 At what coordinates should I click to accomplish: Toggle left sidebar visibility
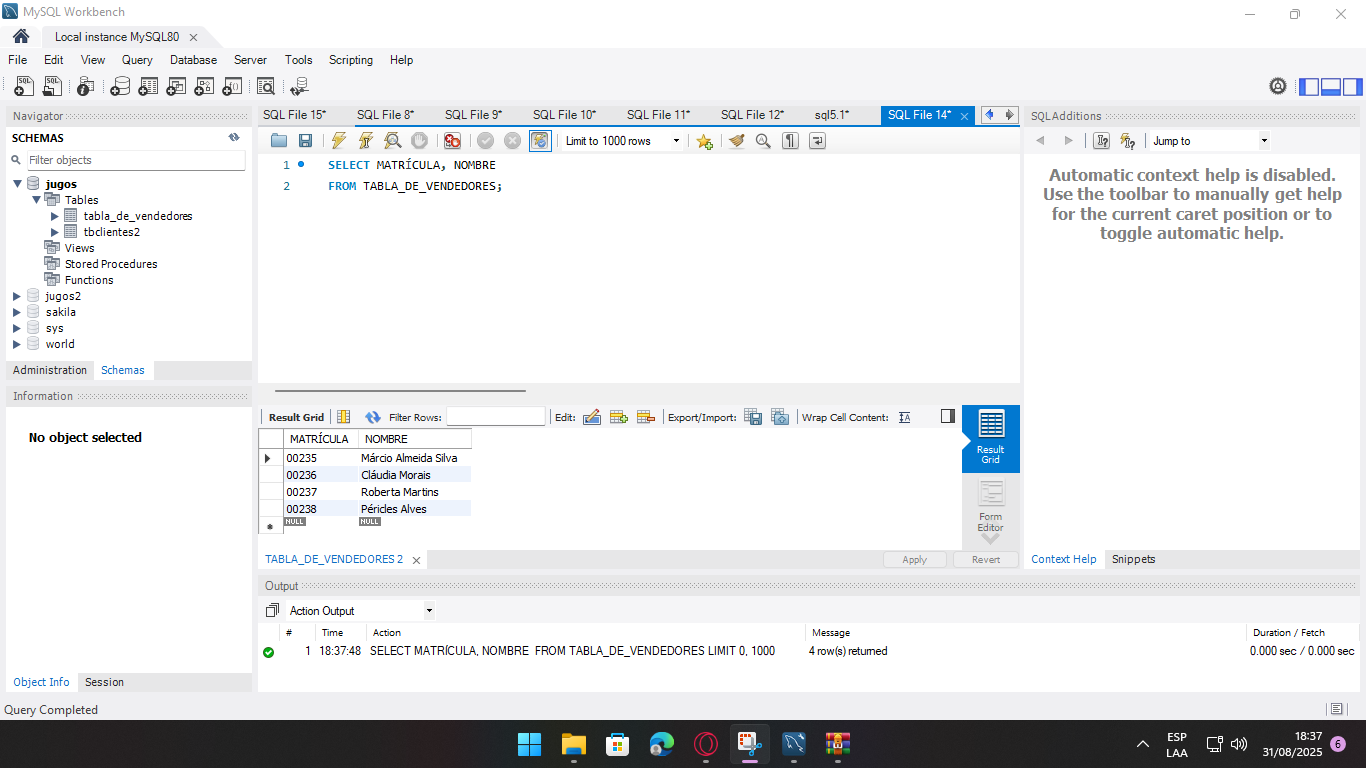coord(1309,87)
